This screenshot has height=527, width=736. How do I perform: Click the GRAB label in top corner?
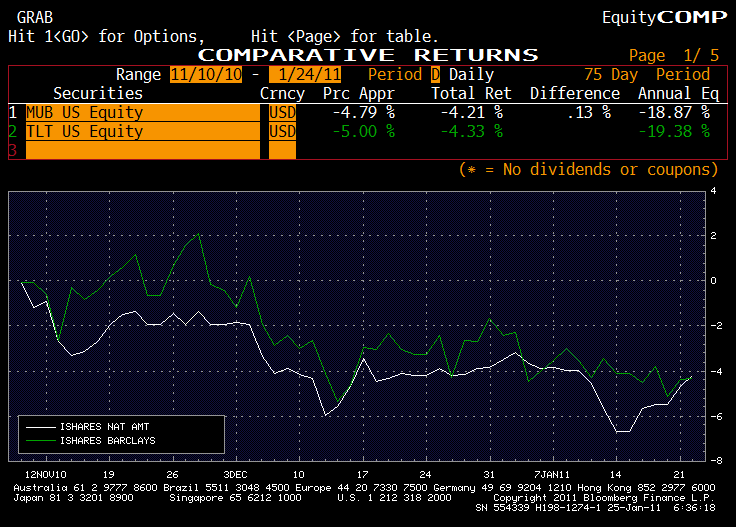pyautogui.click(x=36, y=17)
